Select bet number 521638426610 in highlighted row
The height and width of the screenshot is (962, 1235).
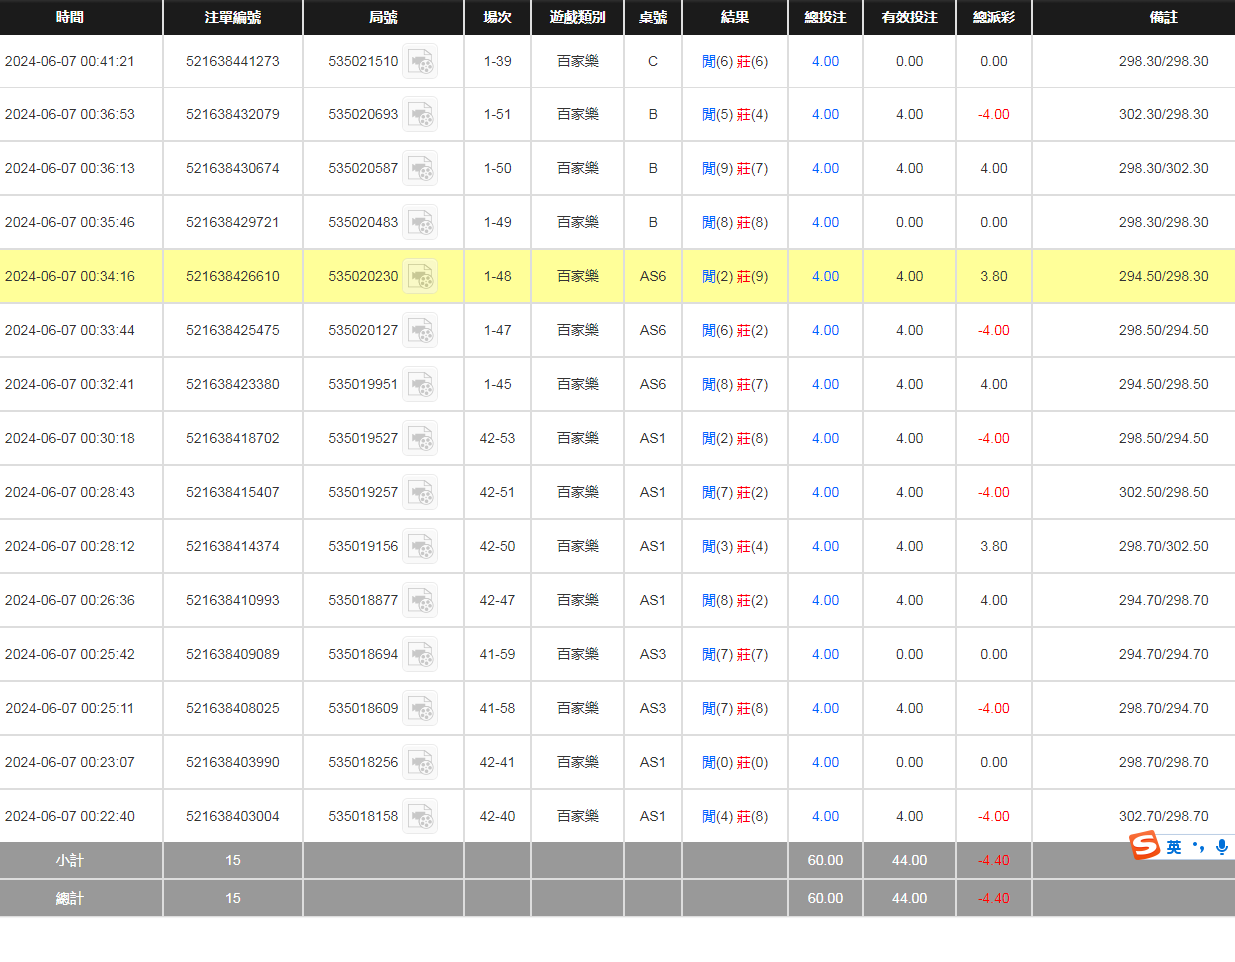coord(232,276)
